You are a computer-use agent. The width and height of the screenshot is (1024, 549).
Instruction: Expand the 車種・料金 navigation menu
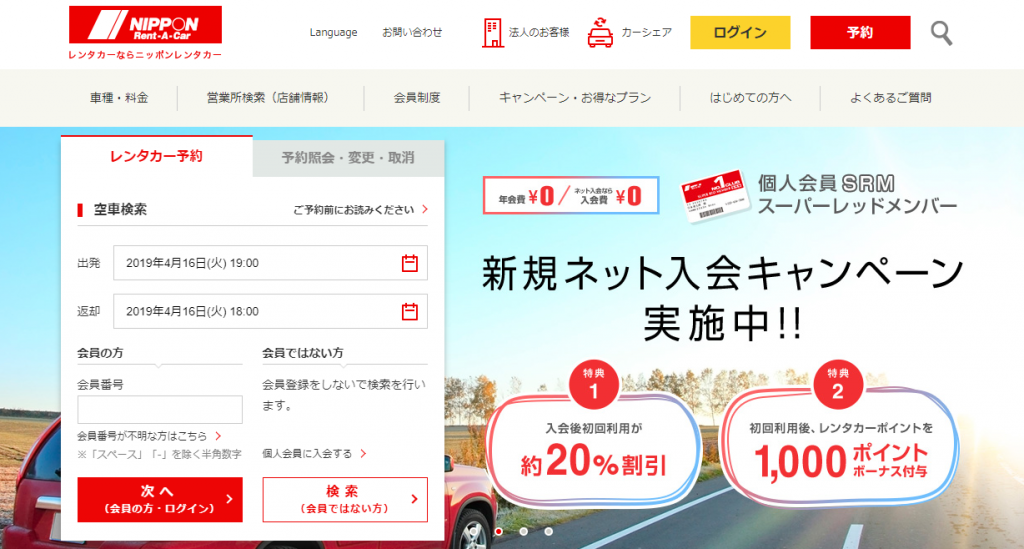[119, 98]
